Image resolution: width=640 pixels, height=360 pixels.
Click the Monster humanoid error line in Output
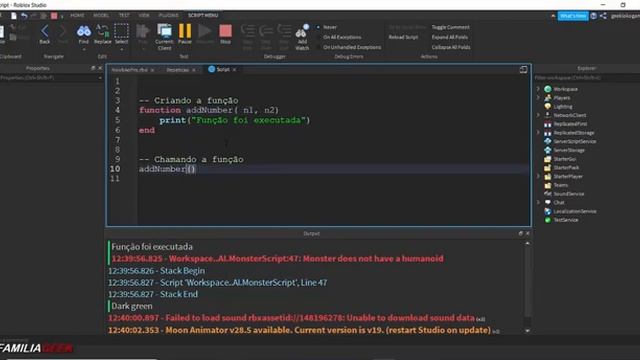coord(278,259)
